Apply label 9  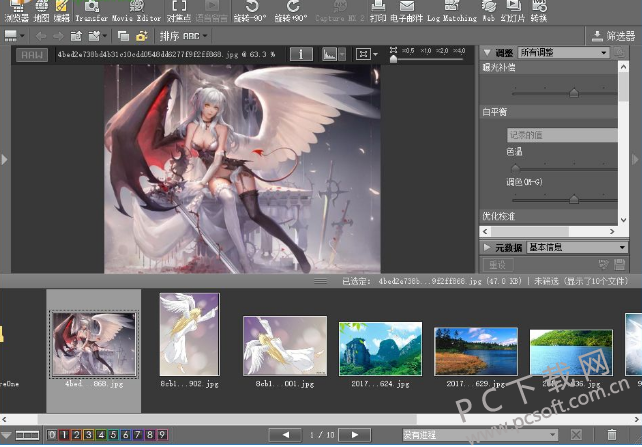tap(162, 434)
